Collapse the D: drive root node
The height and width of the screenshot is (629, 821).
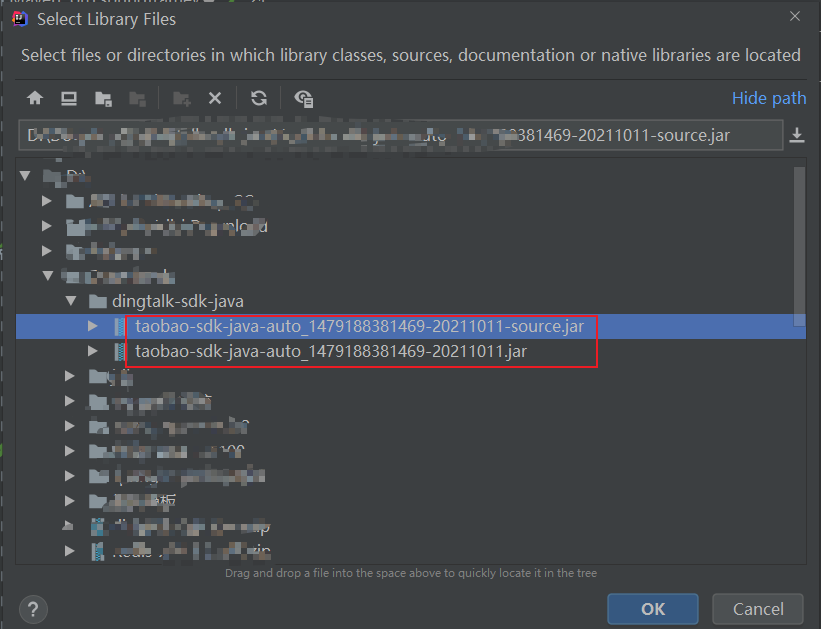coord(25,175)
